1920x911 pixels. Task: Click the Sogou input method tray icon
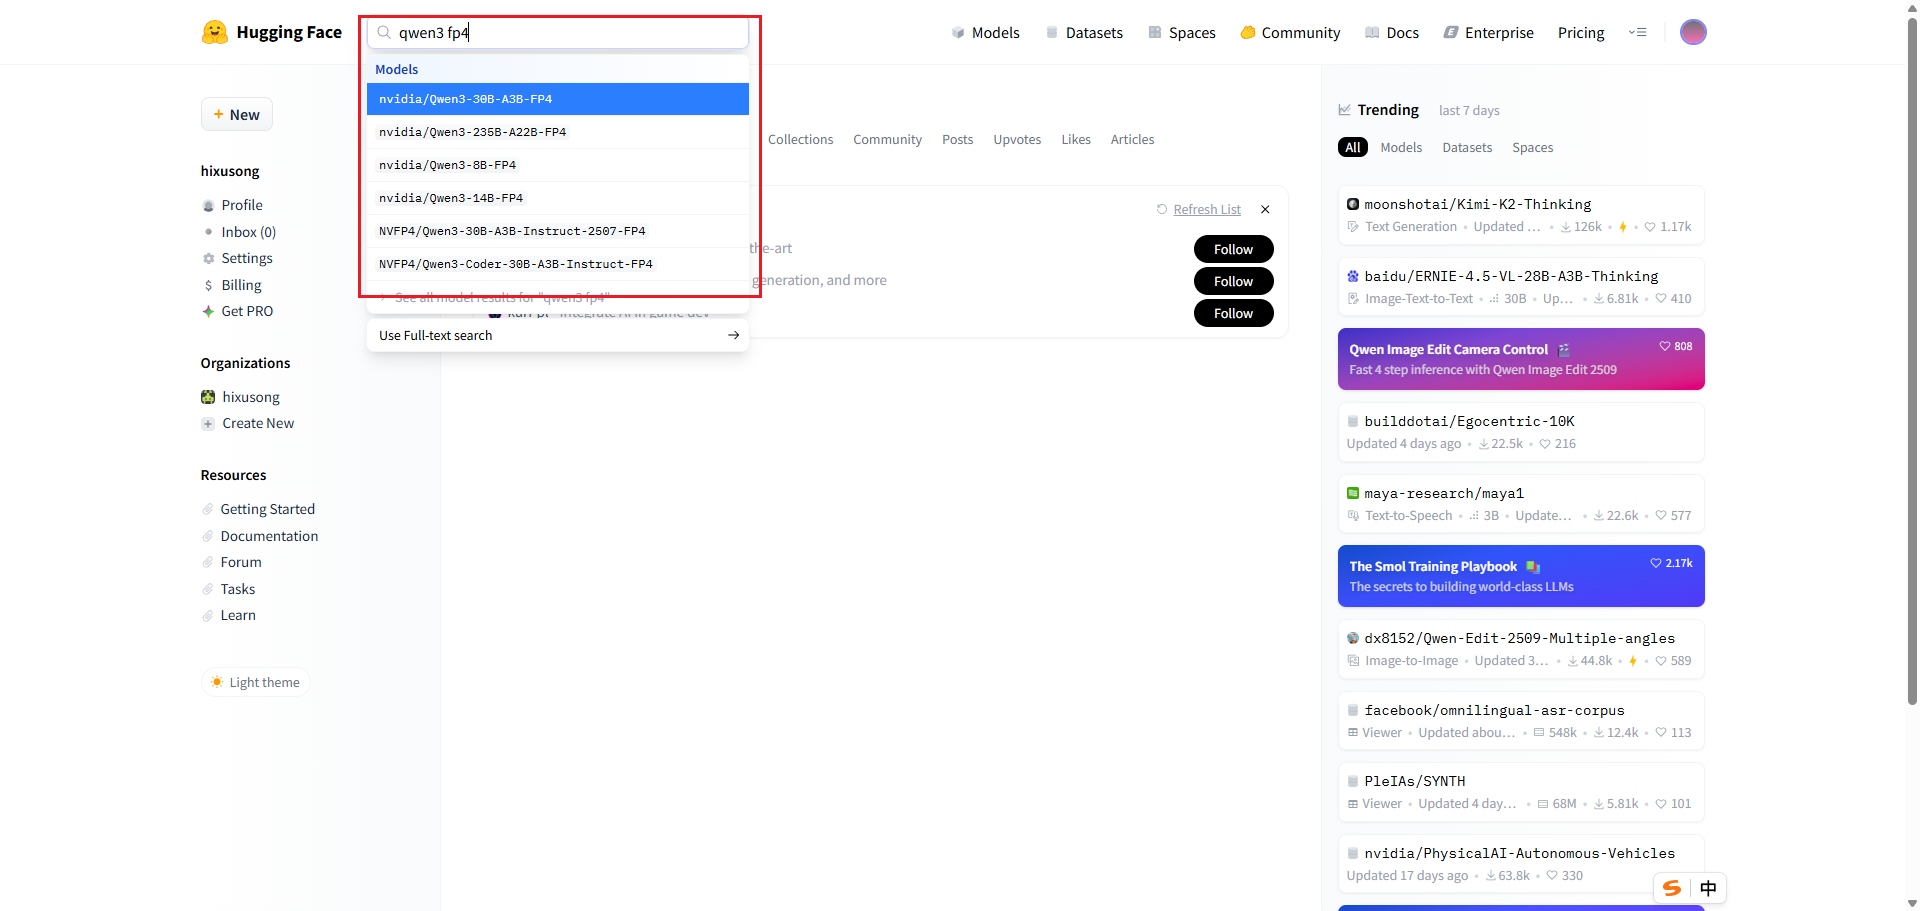(1671, 888)
